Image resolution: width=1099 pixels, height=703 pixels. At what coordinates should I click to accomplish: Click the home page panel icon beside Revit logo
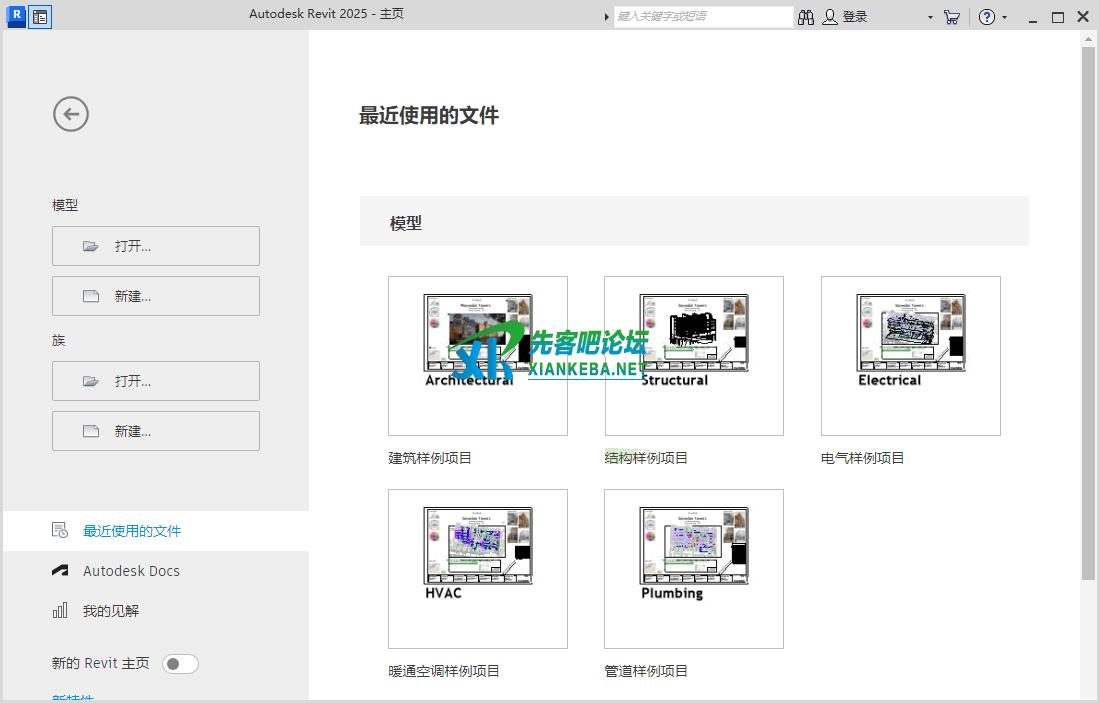coord(40,17)
